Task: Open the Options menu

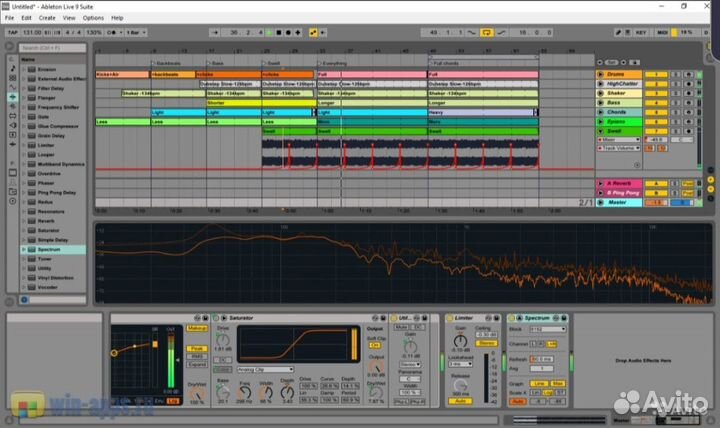Action: point(93,17)
